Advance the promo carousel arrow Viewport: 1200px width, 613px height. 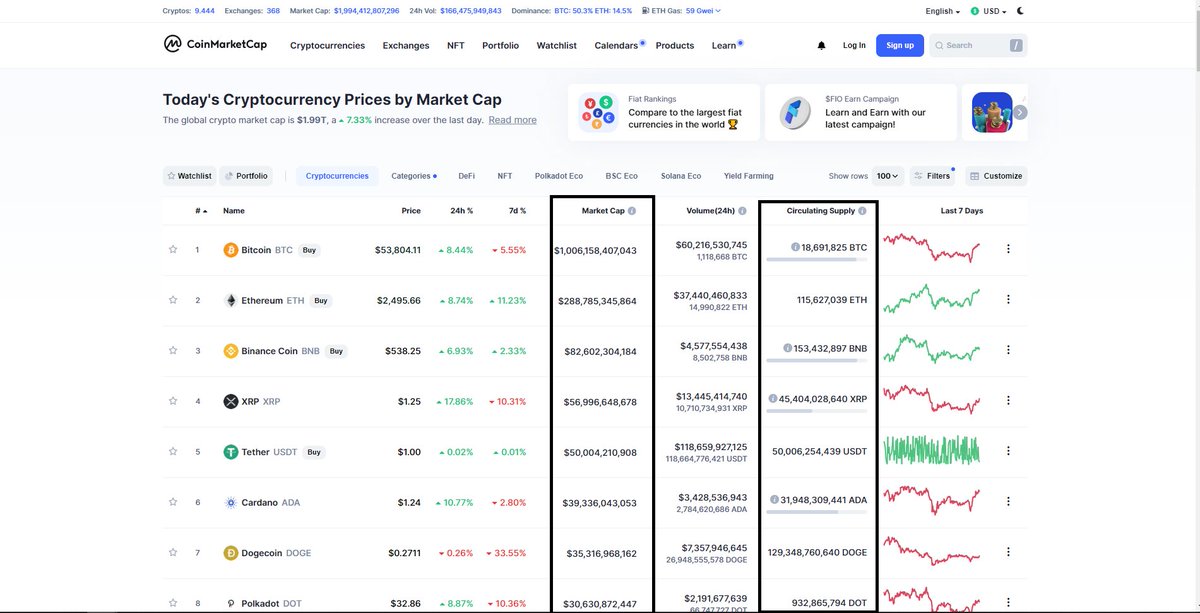(x=1020, y=112)
